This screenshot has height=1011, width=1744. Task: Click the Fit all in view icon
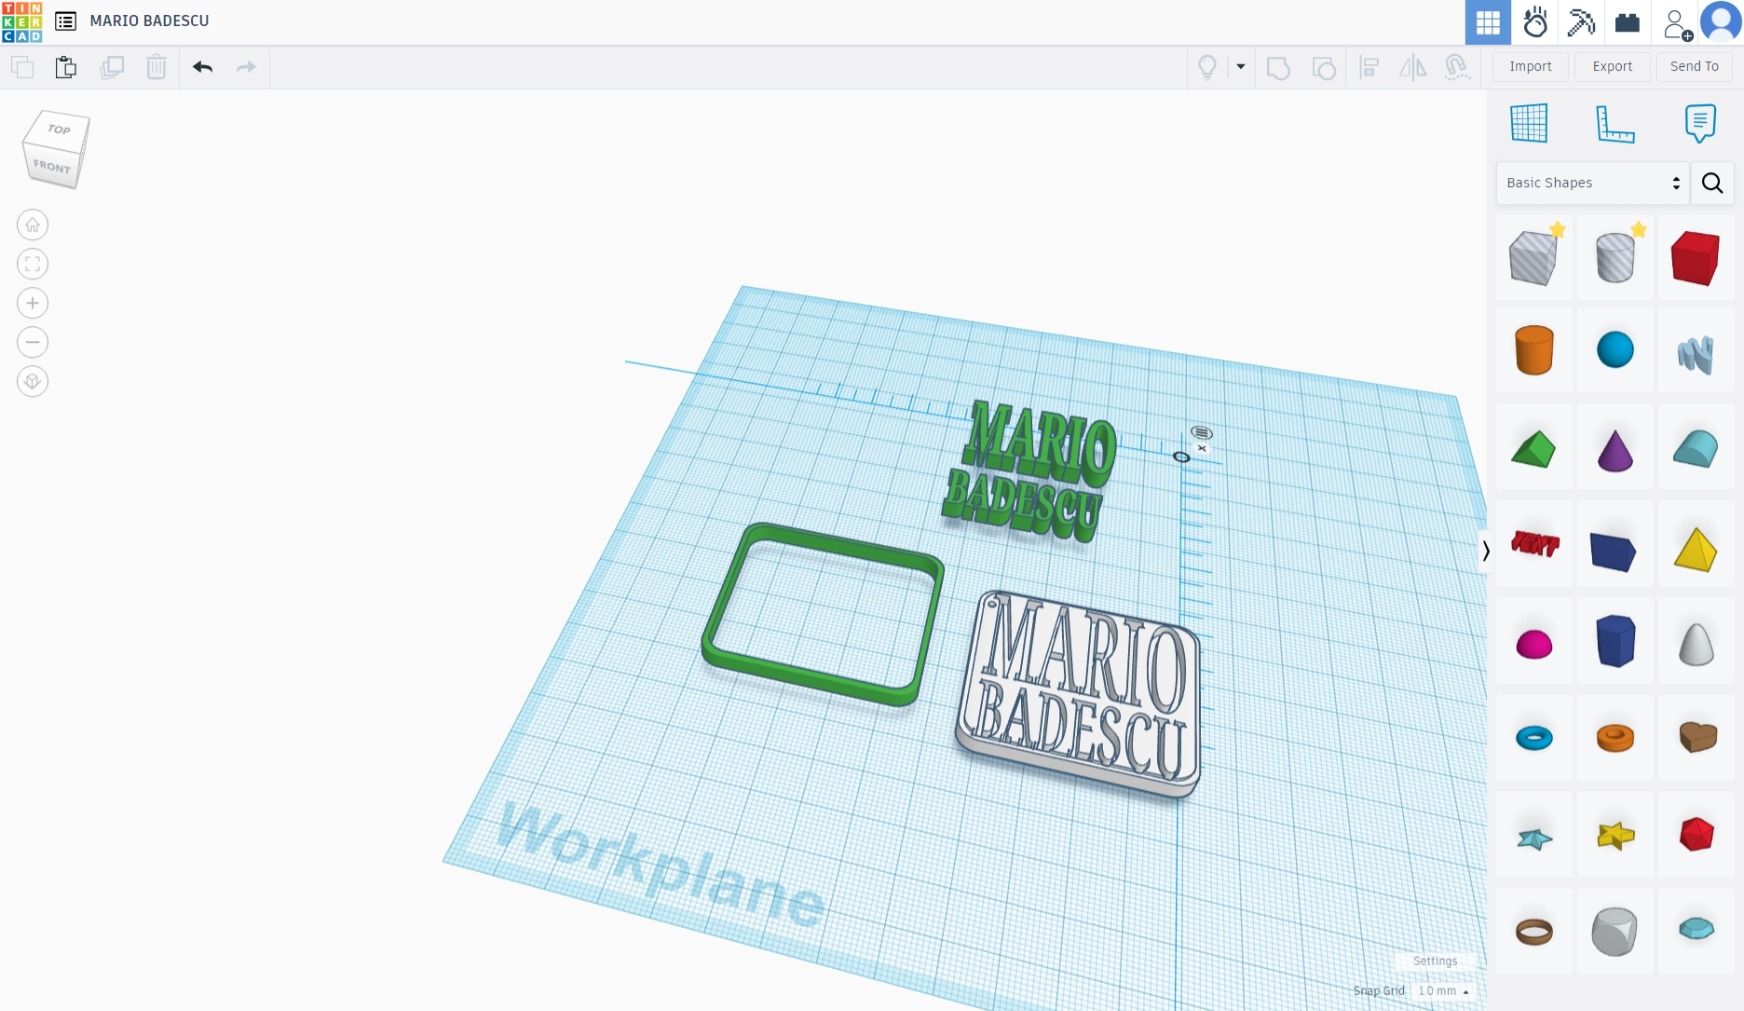point(32,264)
